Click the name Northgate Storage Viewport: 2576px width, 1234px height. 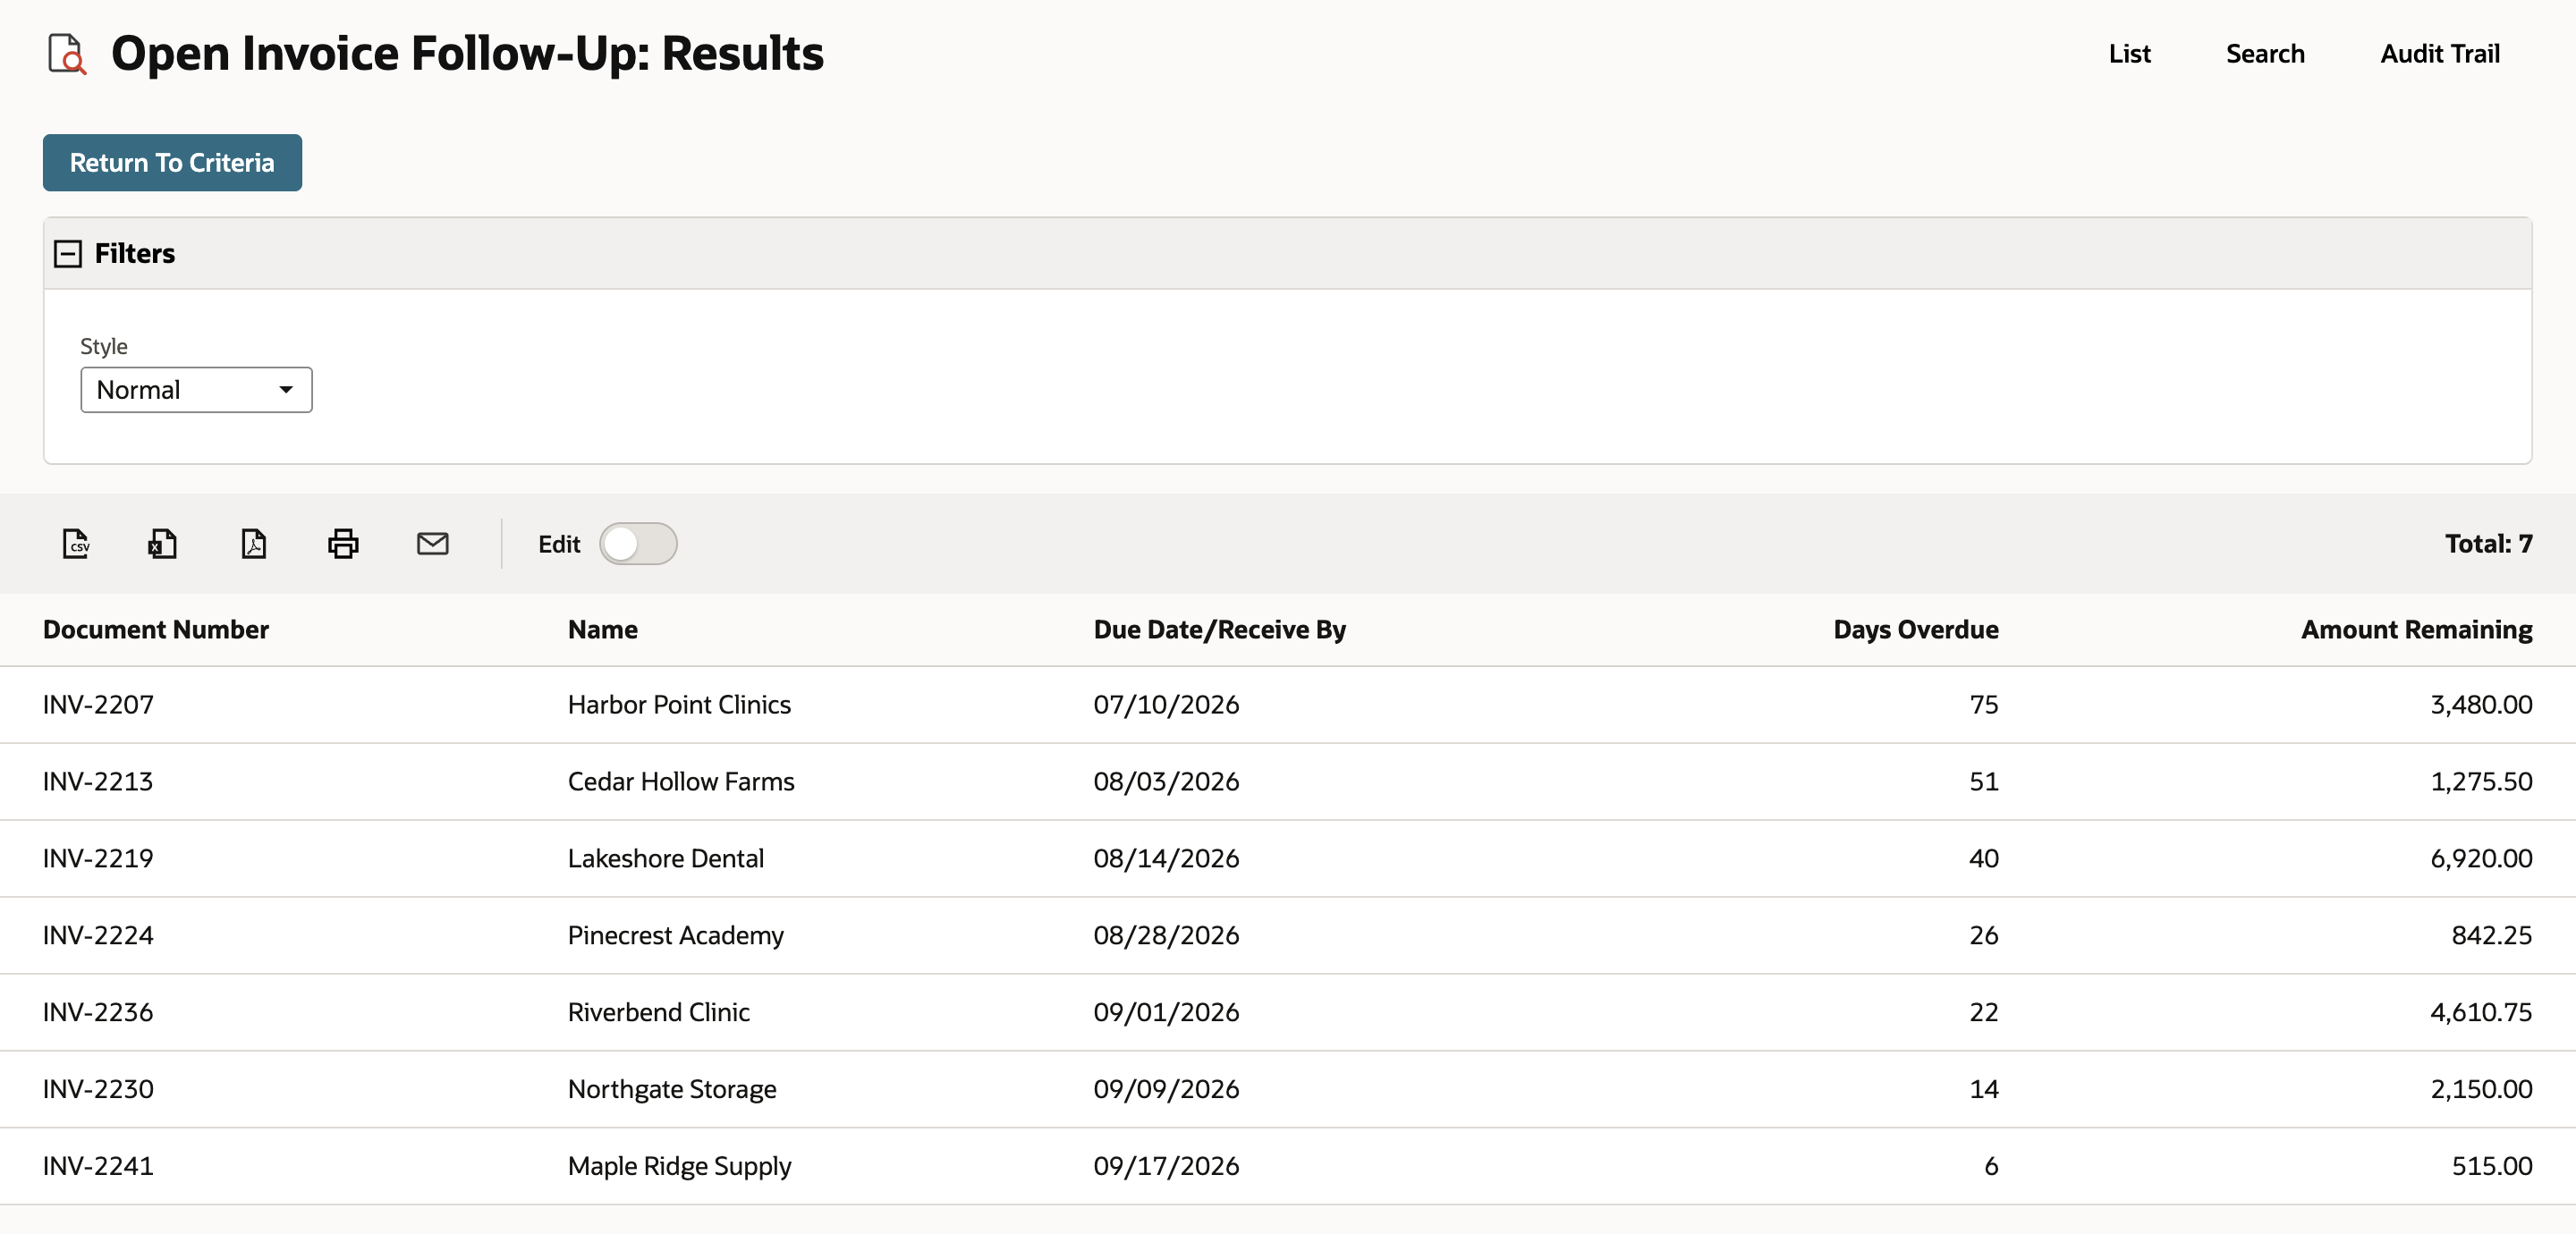[x=672, y=1088]
